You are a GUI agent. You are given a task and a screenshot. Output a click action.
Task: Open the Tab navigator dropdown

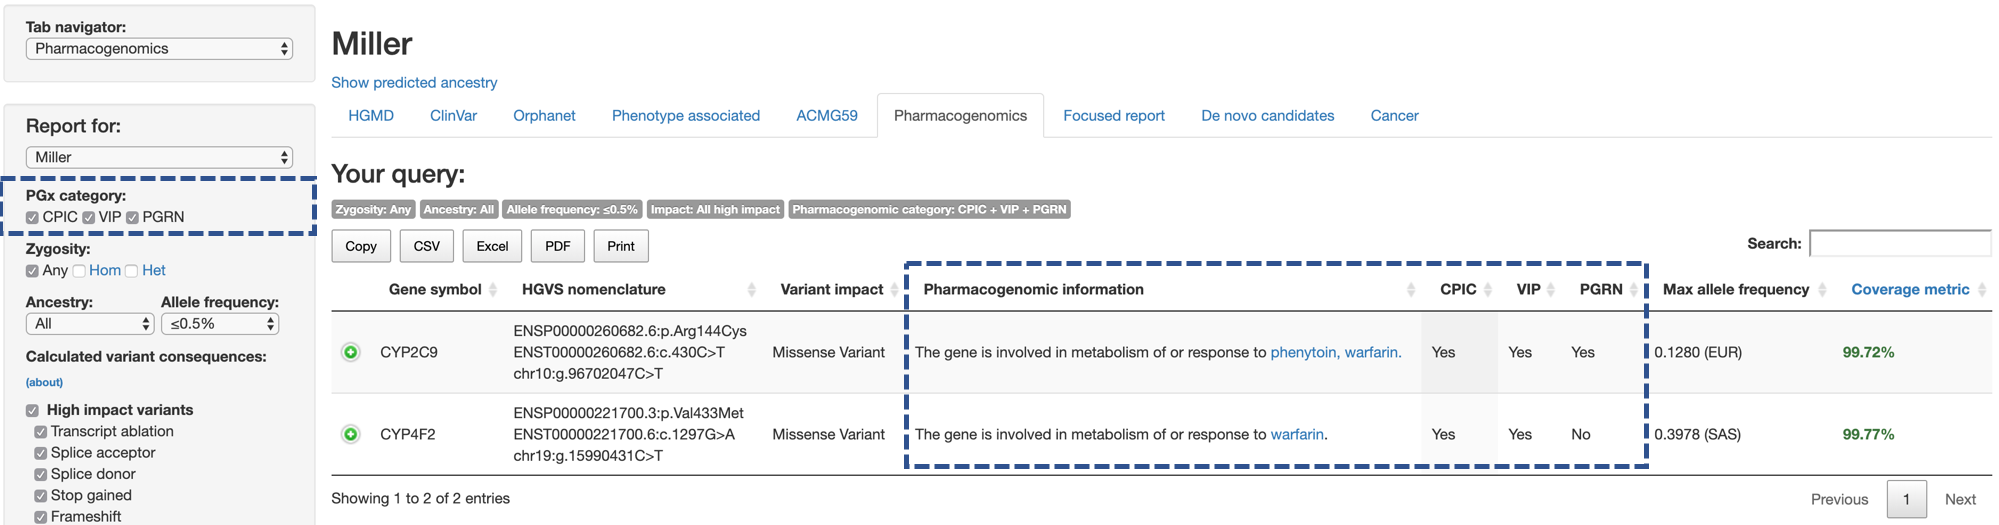(159, 49)
